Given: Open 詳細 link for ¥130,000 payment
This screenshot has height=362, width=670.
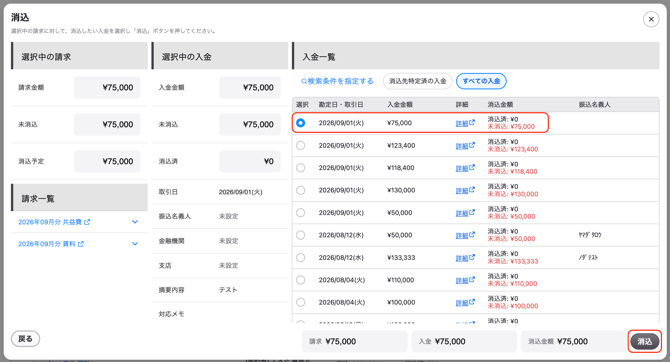Looking at the screenshot, I should pyautogui.click(x=465, y=191).
